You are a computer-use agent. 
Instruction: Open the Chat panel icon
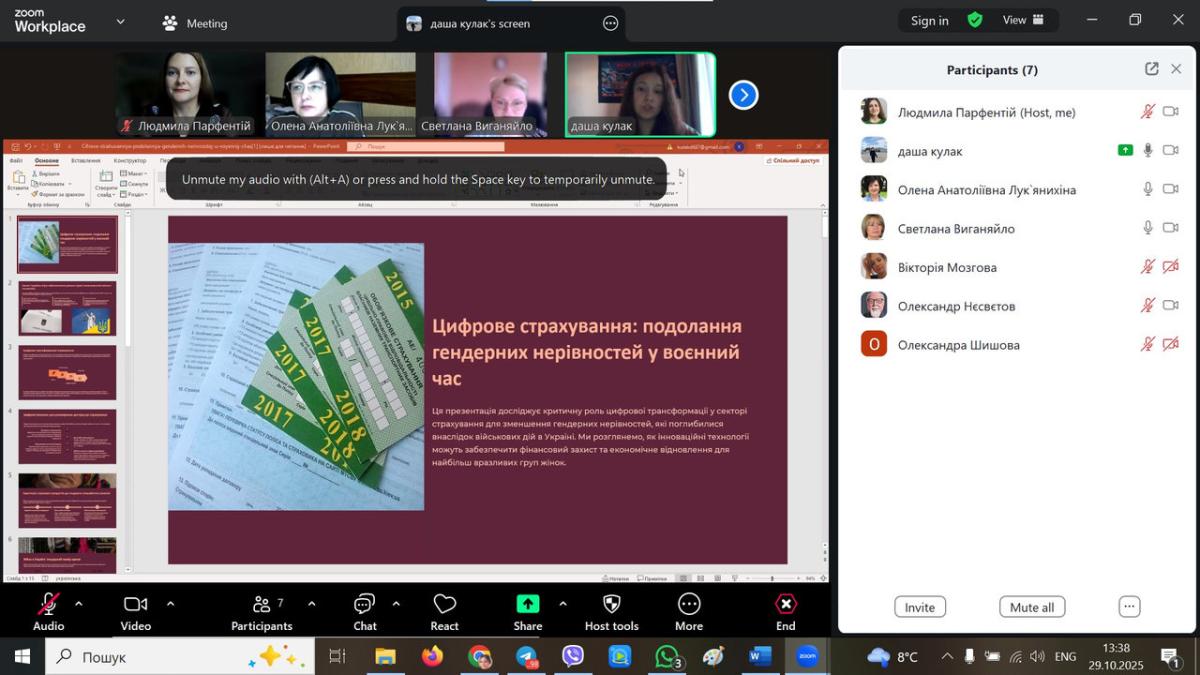point(364,604)
